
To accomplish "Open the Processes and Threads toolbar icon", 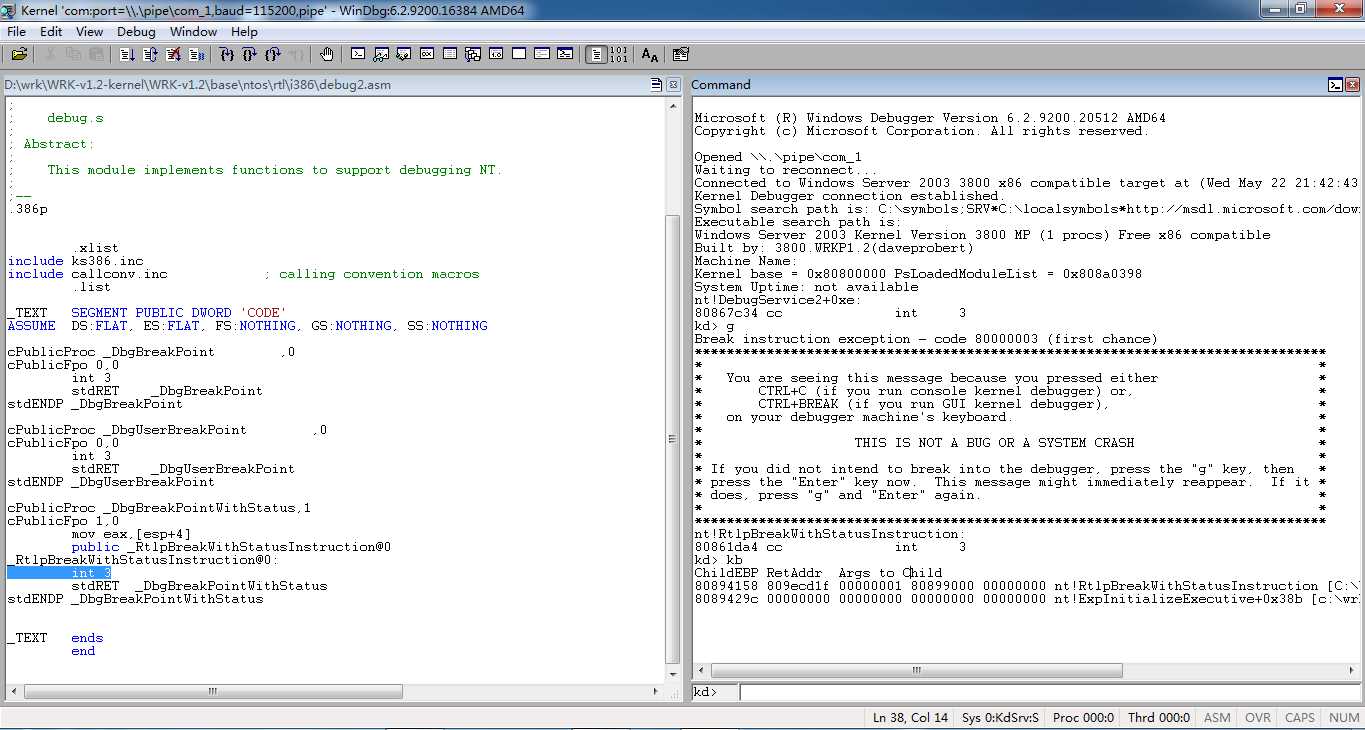I will pos(541,54).
